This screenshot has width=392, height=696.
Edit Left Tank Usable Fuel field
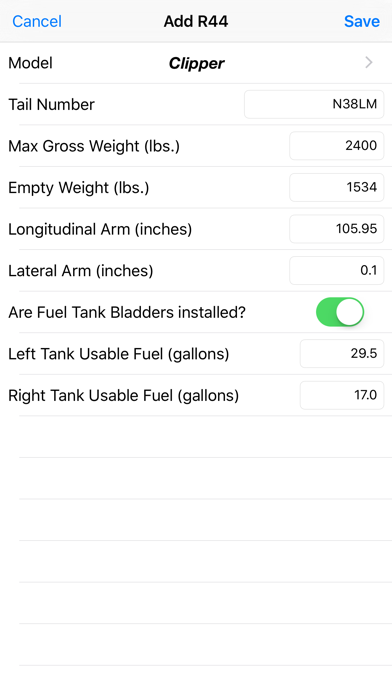[342, 354]
